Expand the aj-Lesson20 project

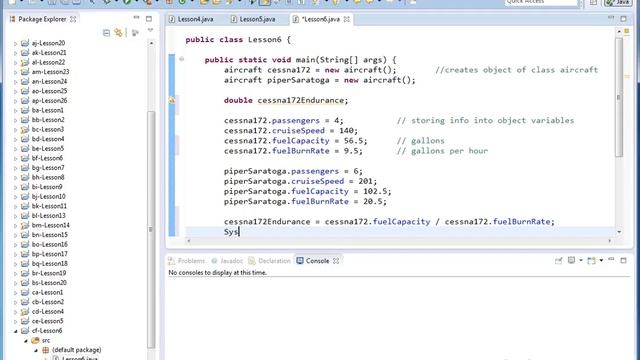pos(16,43)
